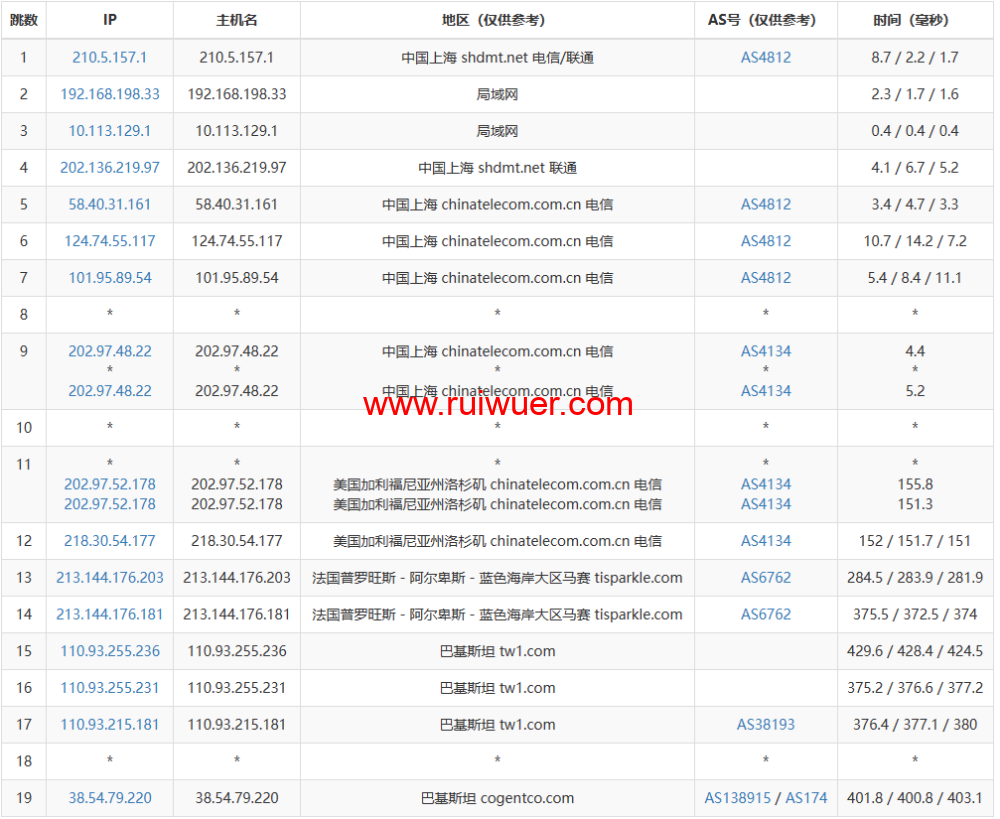Viewport: 1000px width, 819px height.
Task: Open the AS38193 link
Action: pos(765,725)
